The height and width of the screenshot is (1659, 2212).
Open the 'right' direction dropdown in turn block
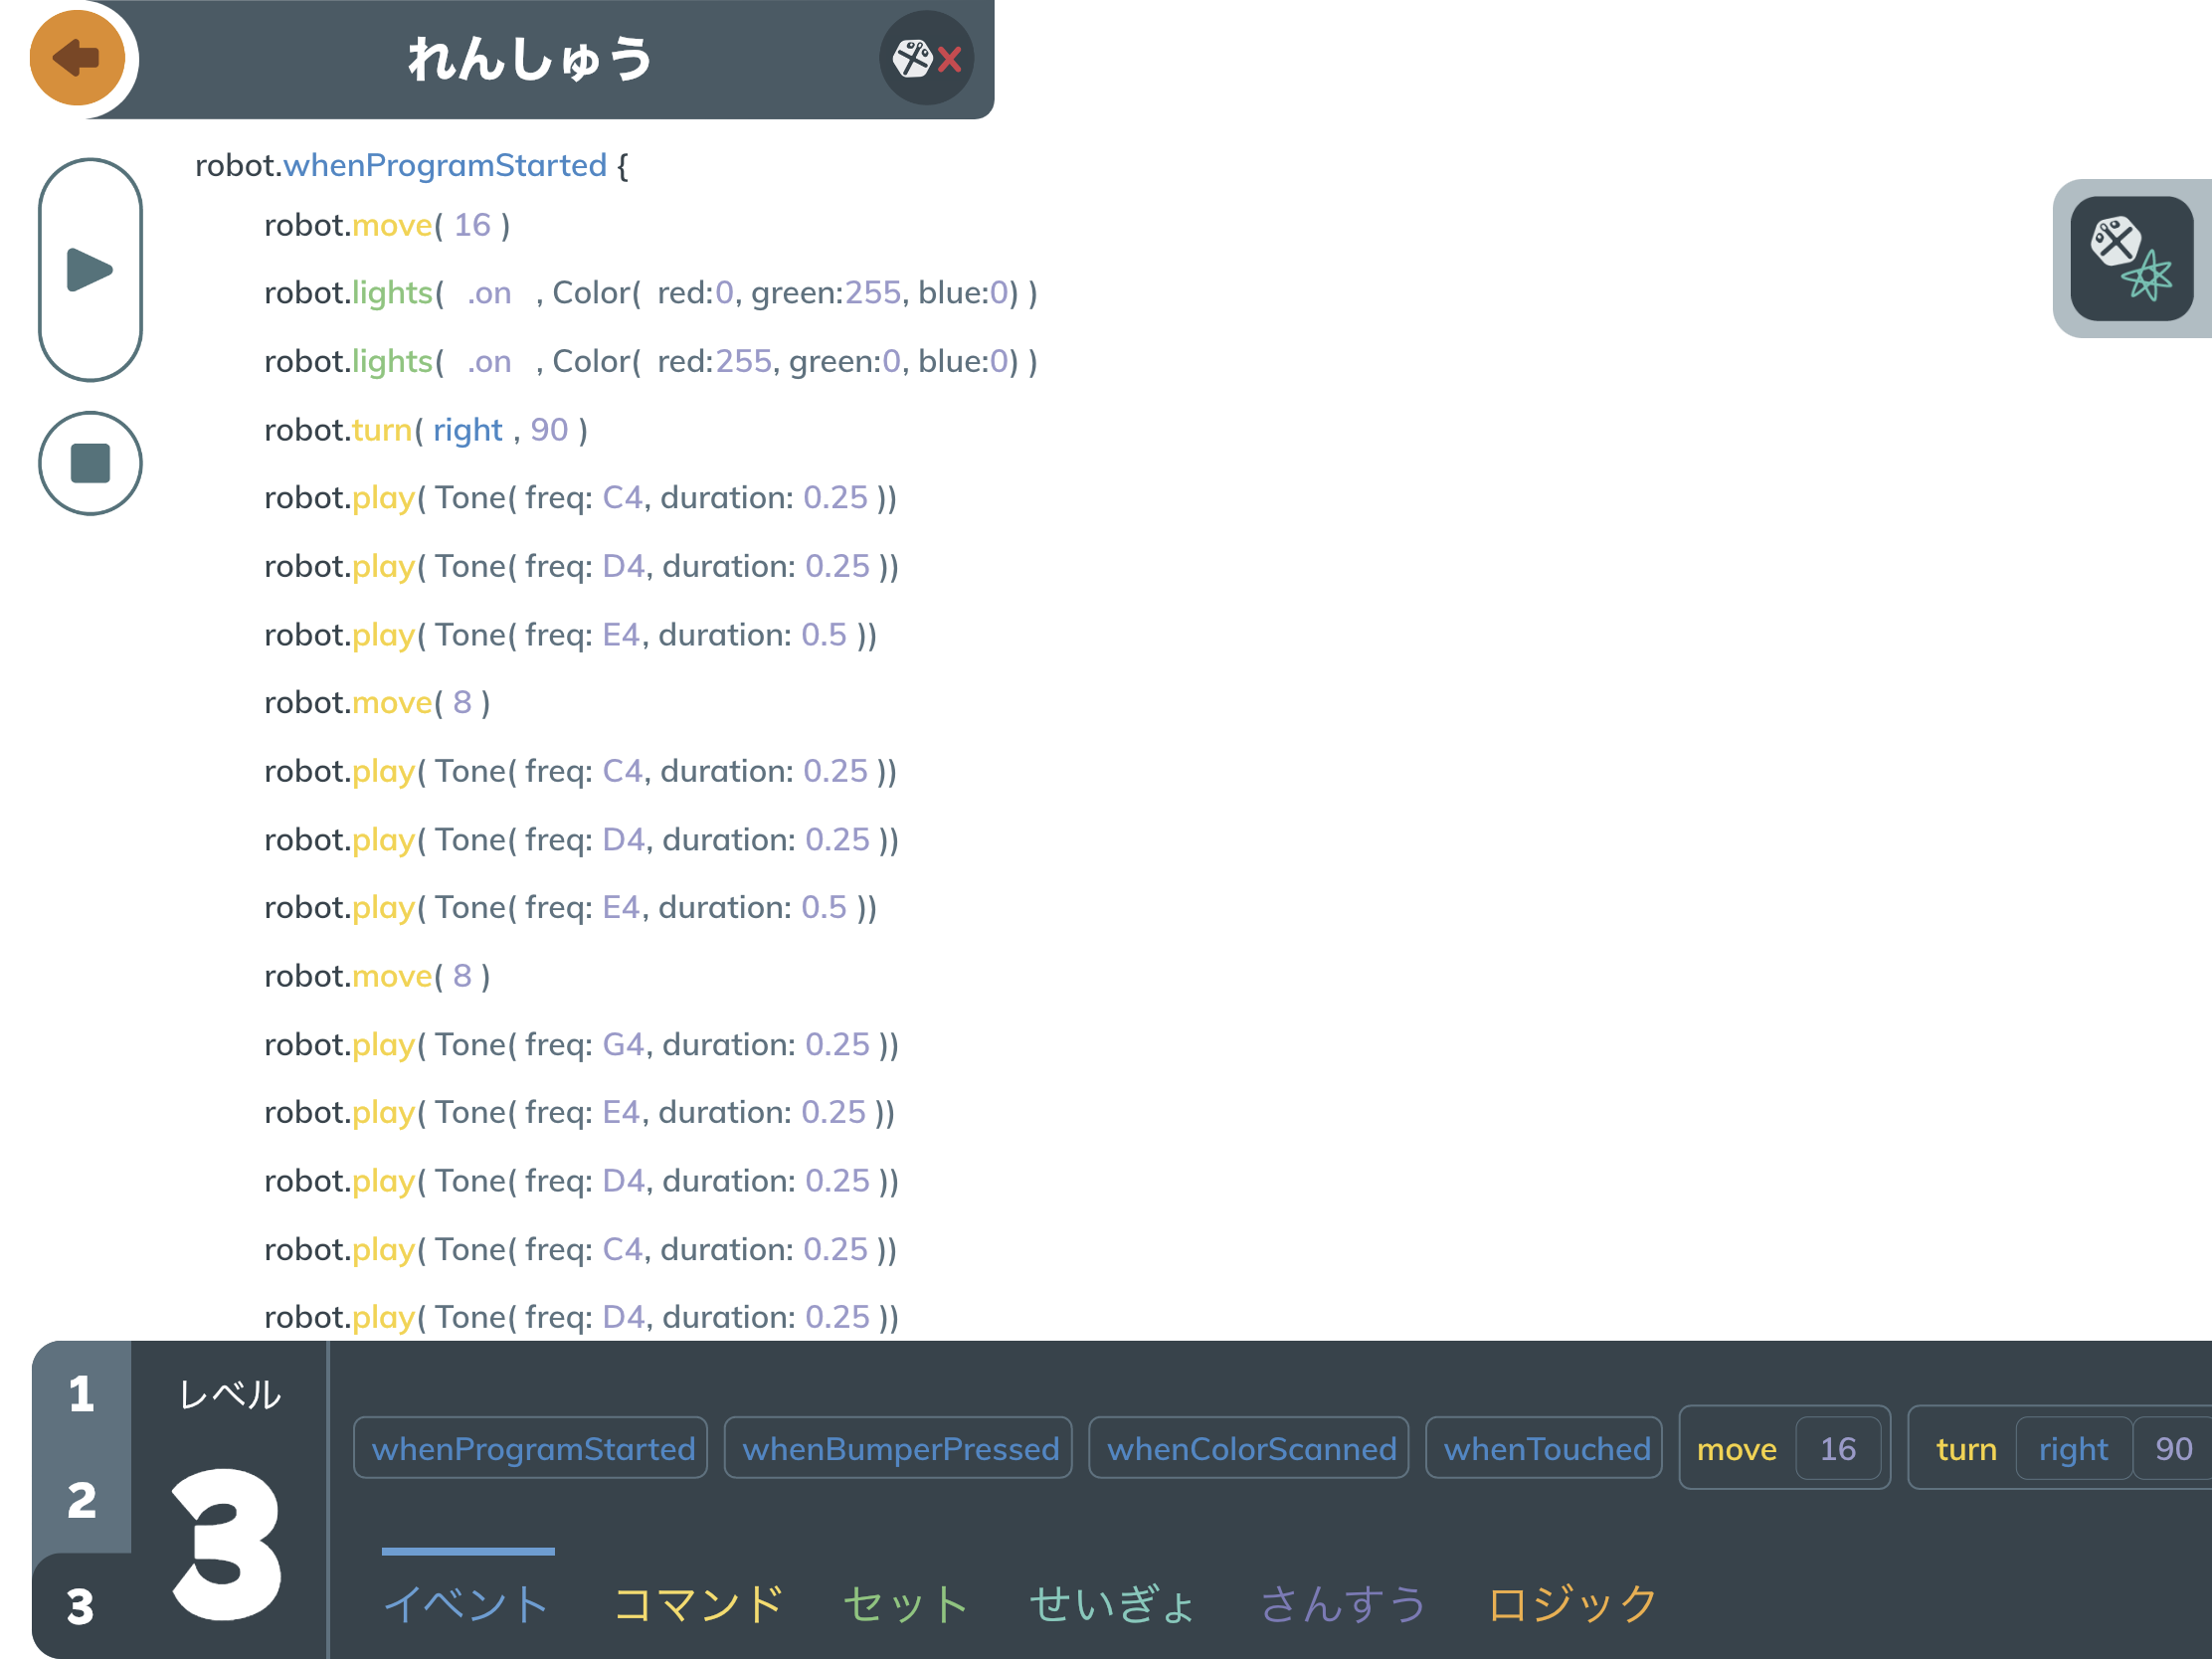[2072, 1448]
